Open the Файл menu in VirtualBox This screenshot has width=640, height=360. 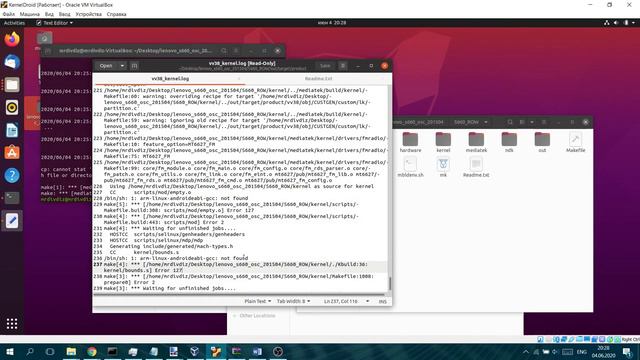[9, 14]
